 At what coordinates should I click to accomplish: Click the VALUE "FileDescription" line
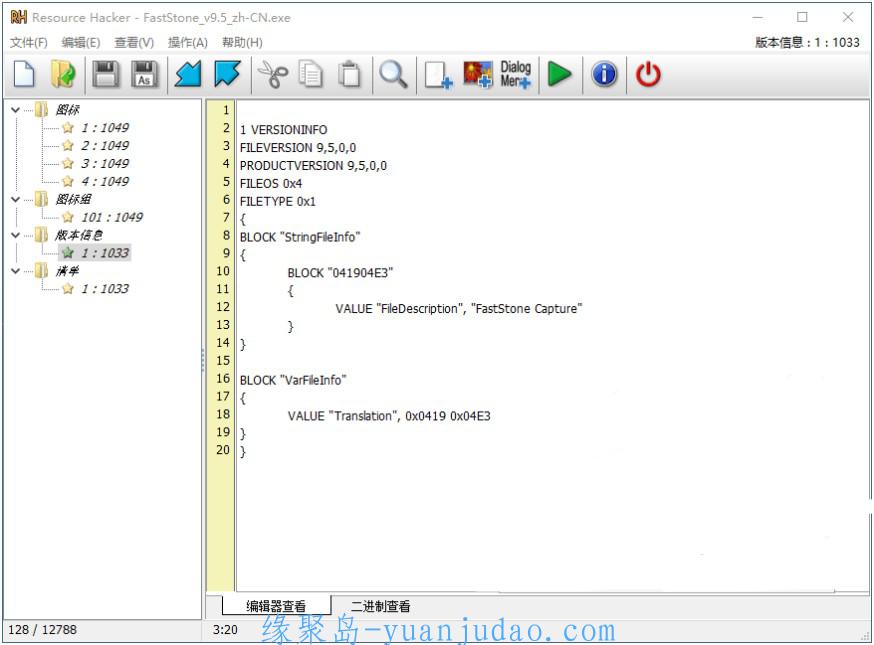click(459, 309)
